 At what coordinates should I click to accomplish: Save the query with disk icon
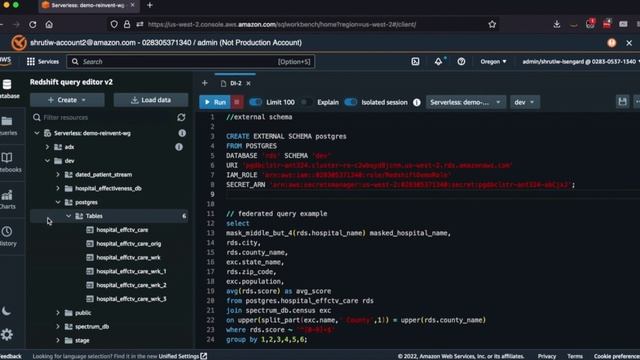pos(622,102)
